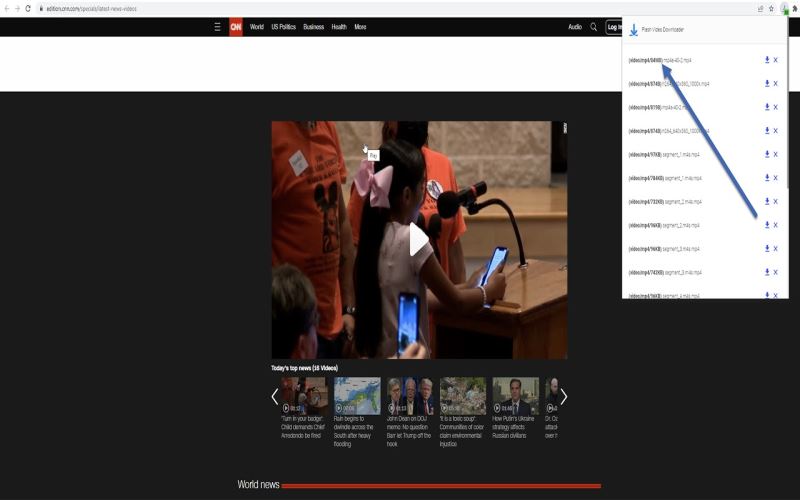Click the Log In button

[x=614, y=27]
